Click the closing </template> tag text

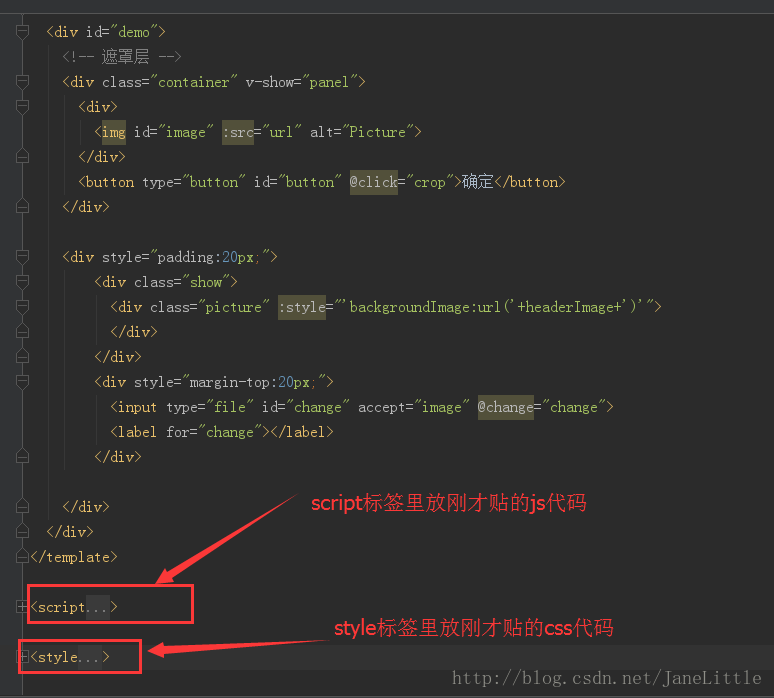click(74, 557)
